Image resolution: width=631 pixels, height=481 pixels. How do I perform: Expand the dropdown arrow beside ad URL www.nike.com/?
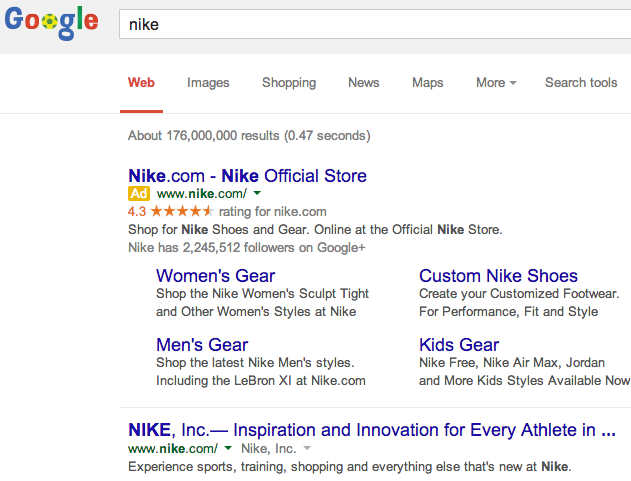pos(257,193)
